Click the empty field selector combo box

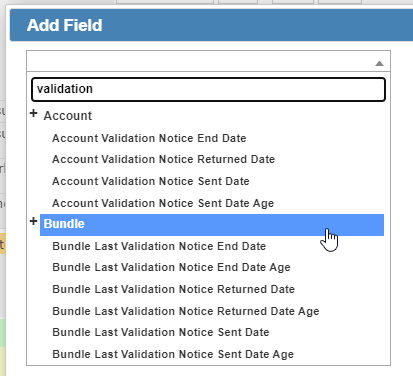coord(208,61)
